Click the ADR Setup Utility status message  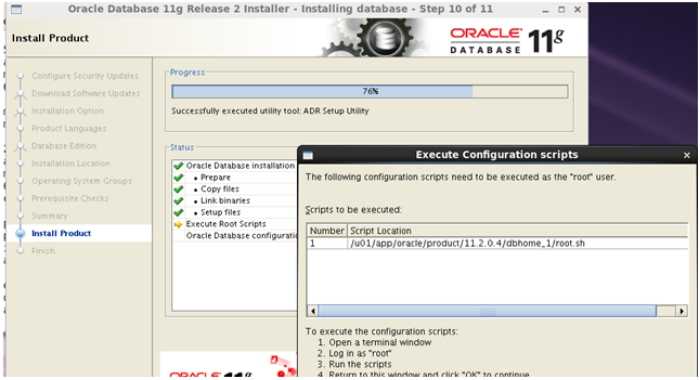point(270,111)
